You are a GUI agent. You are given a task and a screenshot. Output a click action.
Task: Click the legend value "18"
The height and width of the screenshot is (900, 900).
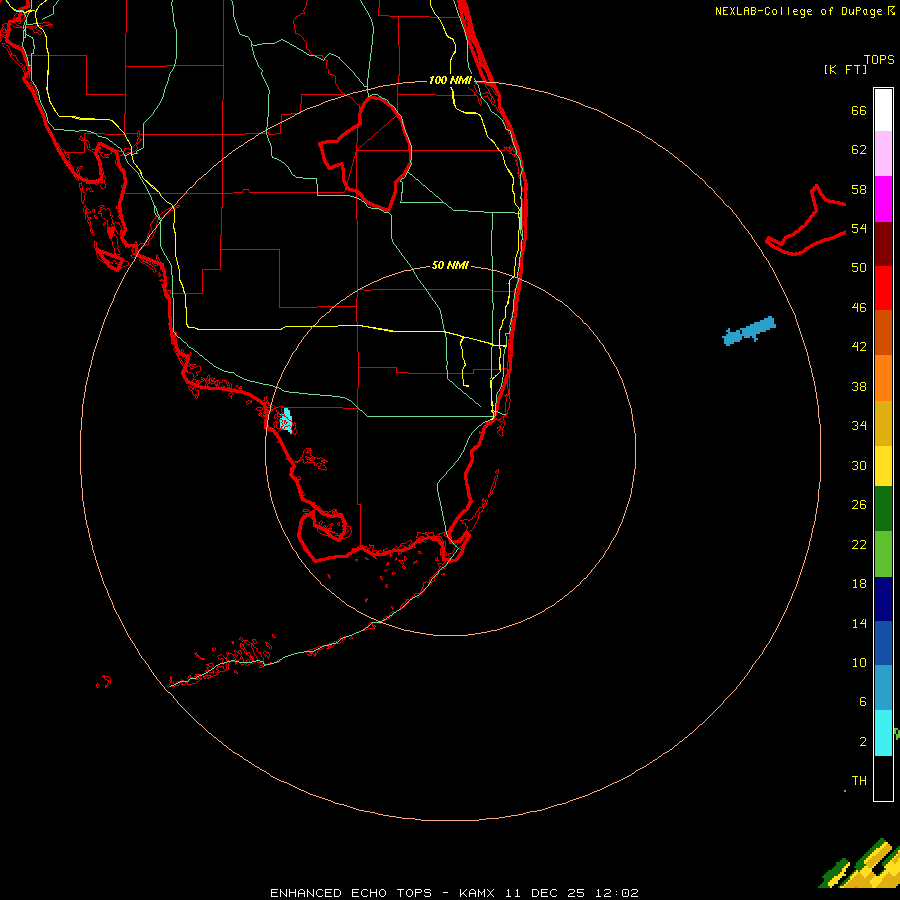click(859, 584)
